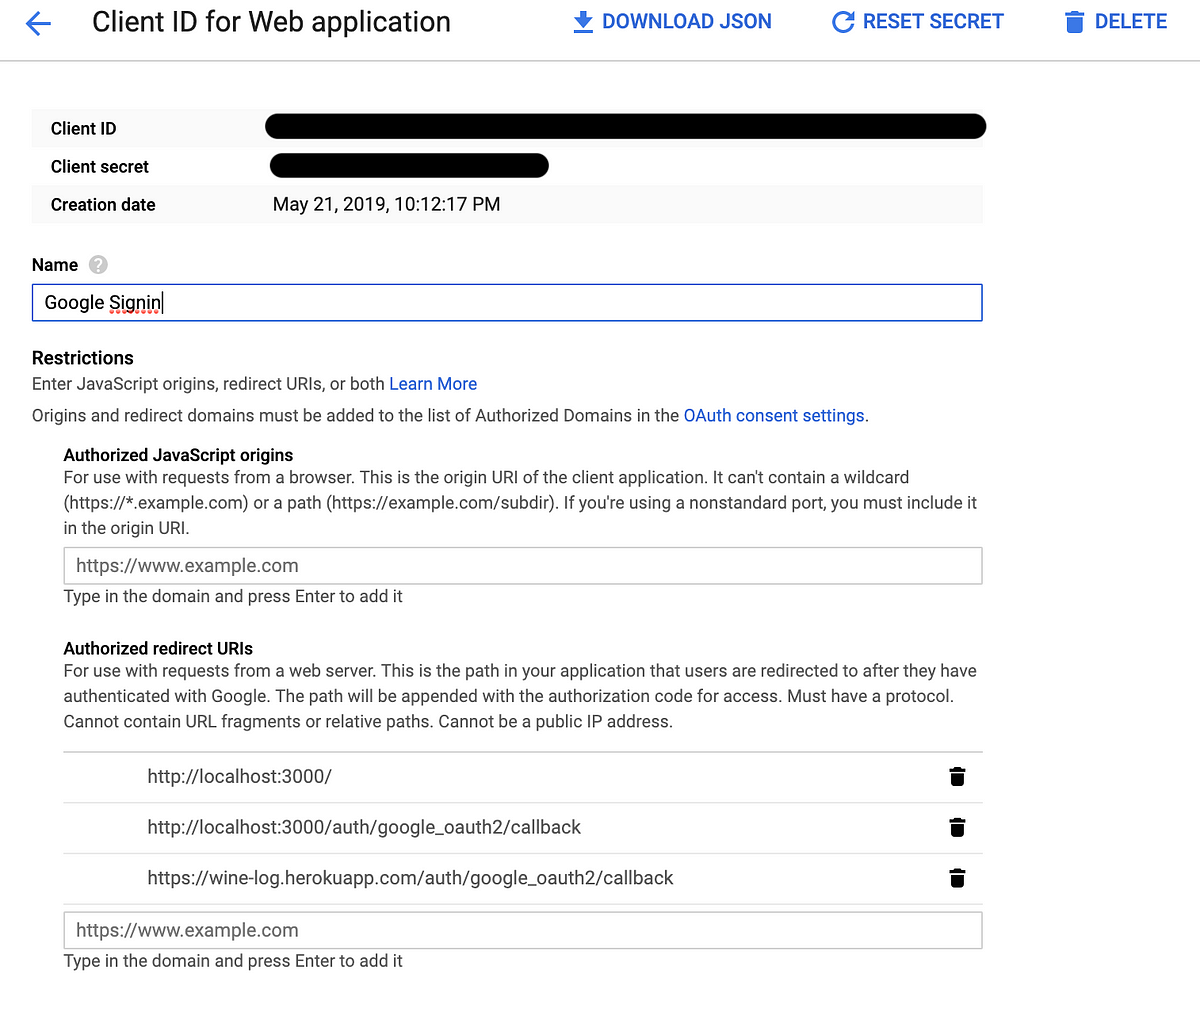Click the DELETE label

click(1131, 22)
